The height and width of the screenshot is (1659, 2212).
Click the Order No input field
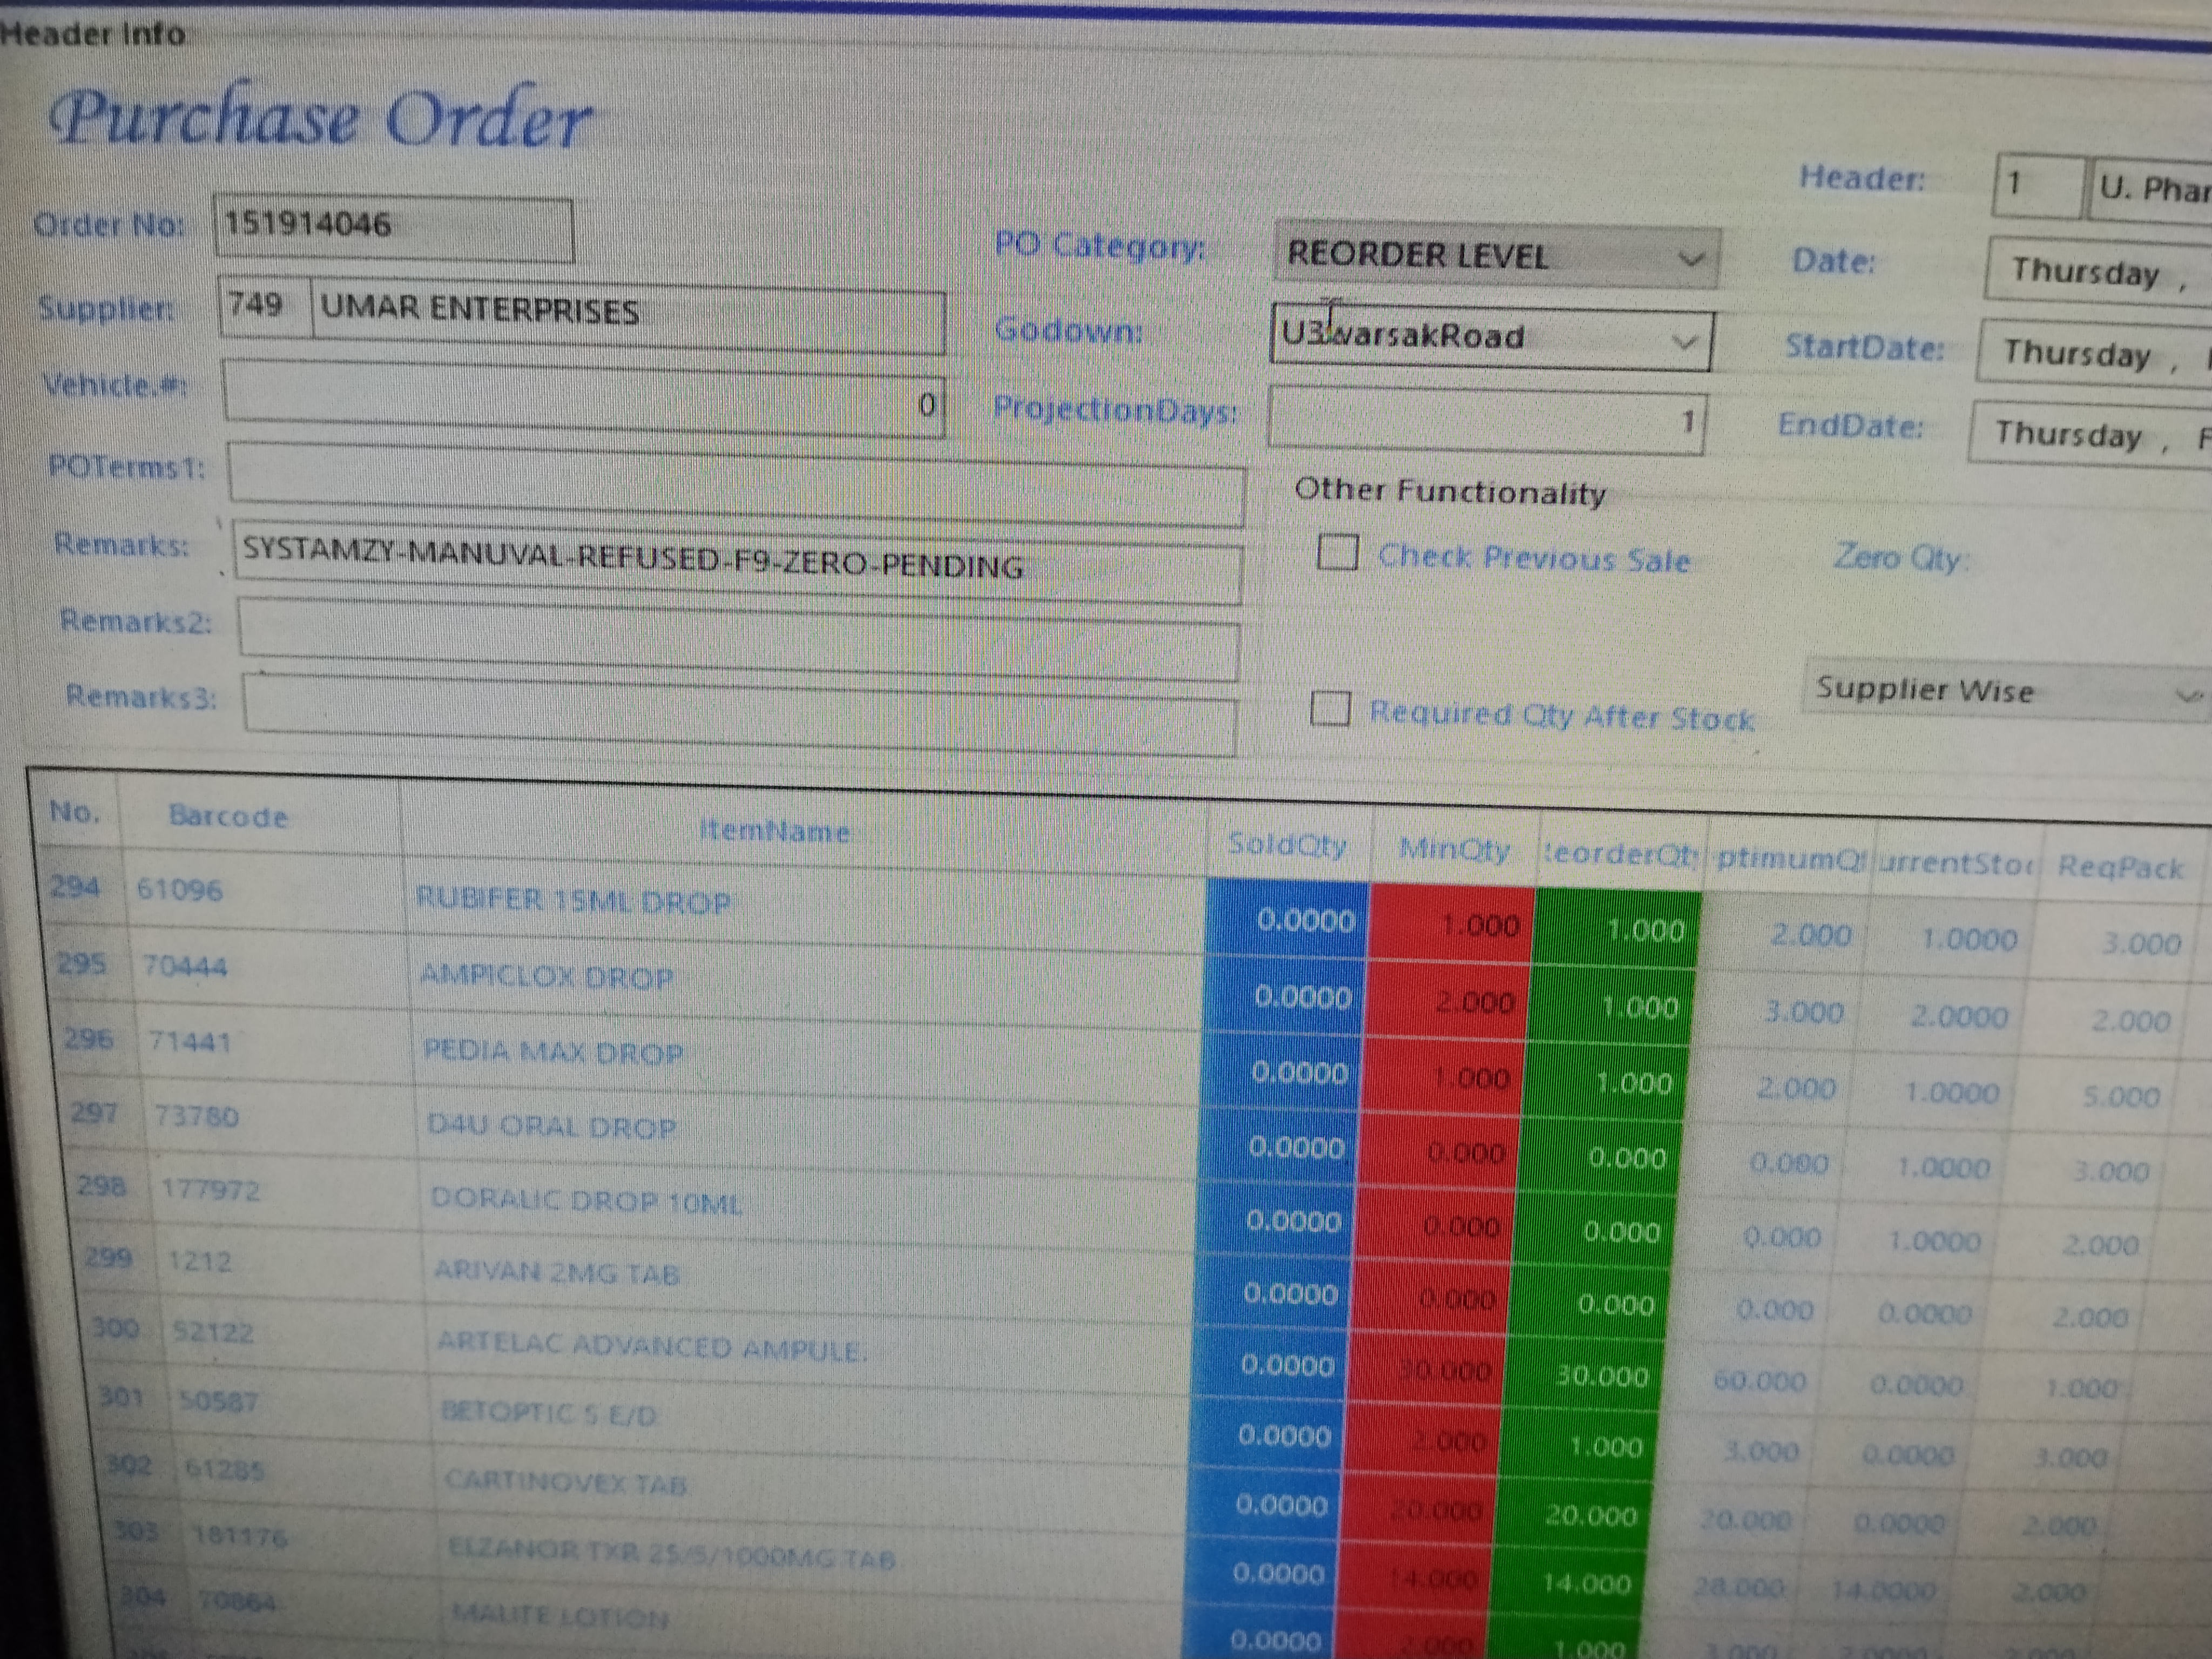[394, 228]
